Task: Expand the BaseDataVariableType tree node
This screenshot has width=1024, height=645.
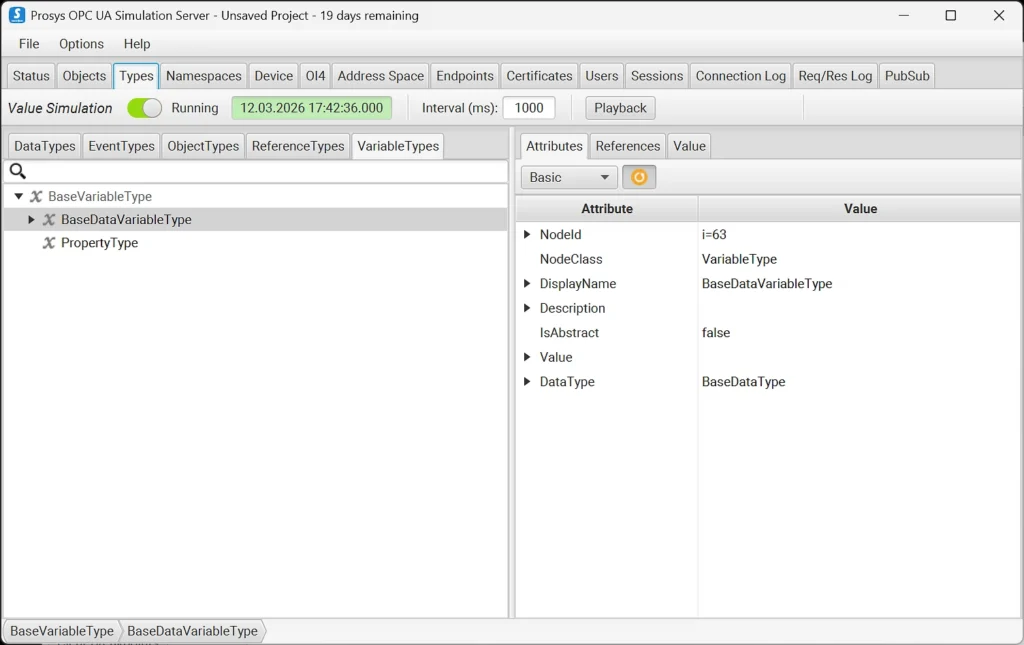Action: click(31, 220)
